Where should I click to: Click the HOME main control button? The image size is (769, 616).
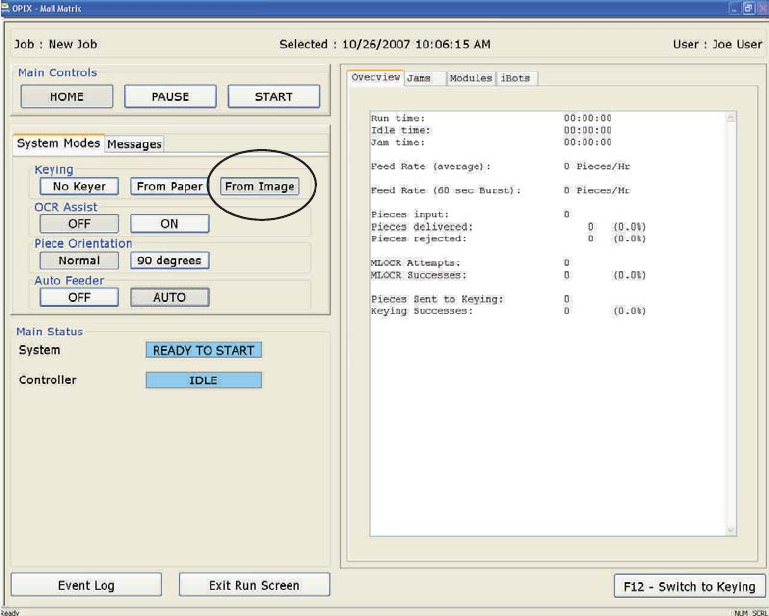point(67,97)
